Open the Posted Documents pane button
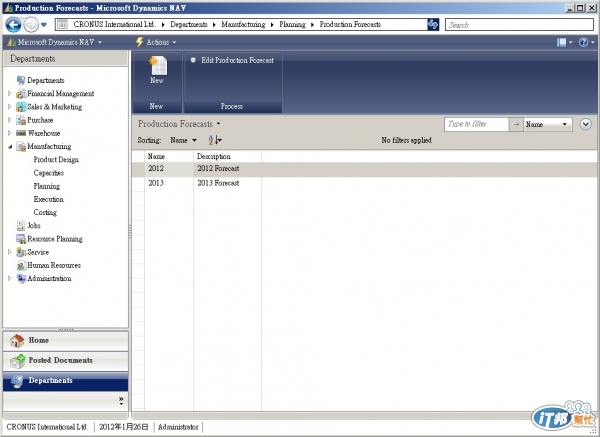 tap(65, 361)
